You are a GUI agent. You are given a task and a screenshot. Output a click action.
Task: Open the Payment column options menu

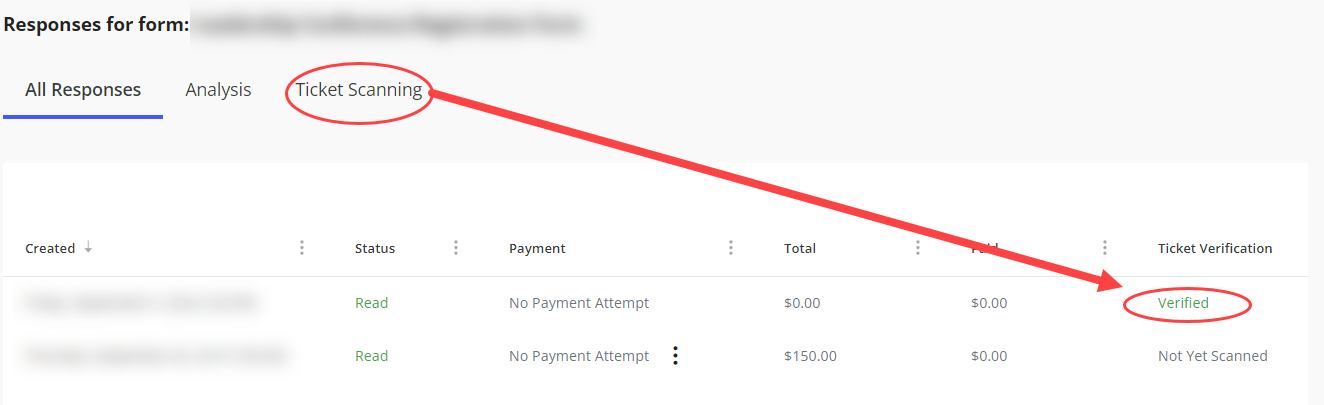coord(731,248)
